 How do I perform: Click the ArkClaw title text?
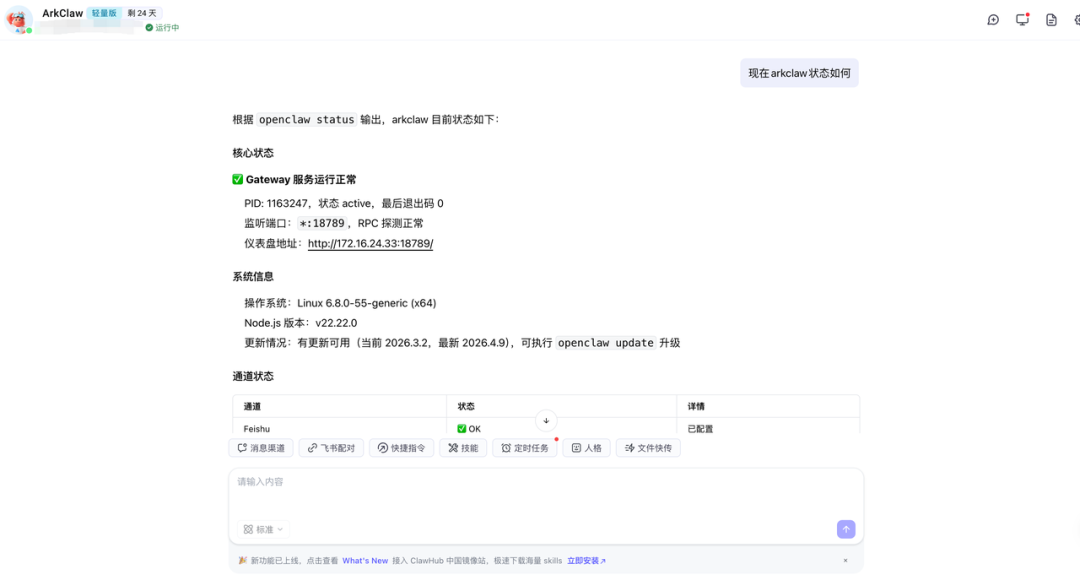pos(62,13)
